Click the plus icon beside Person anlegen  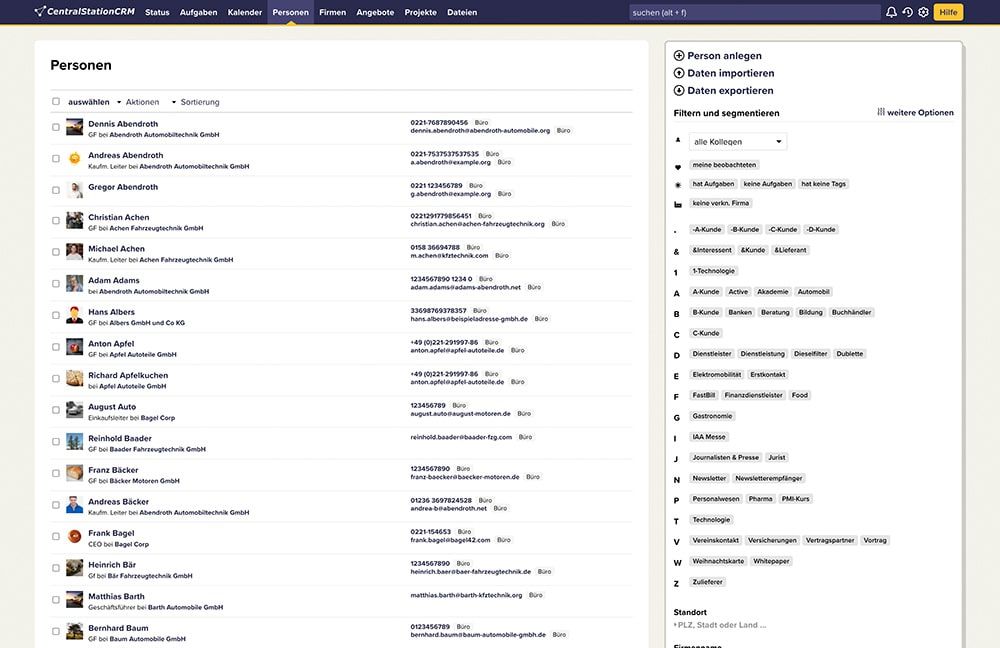(679, 56)
